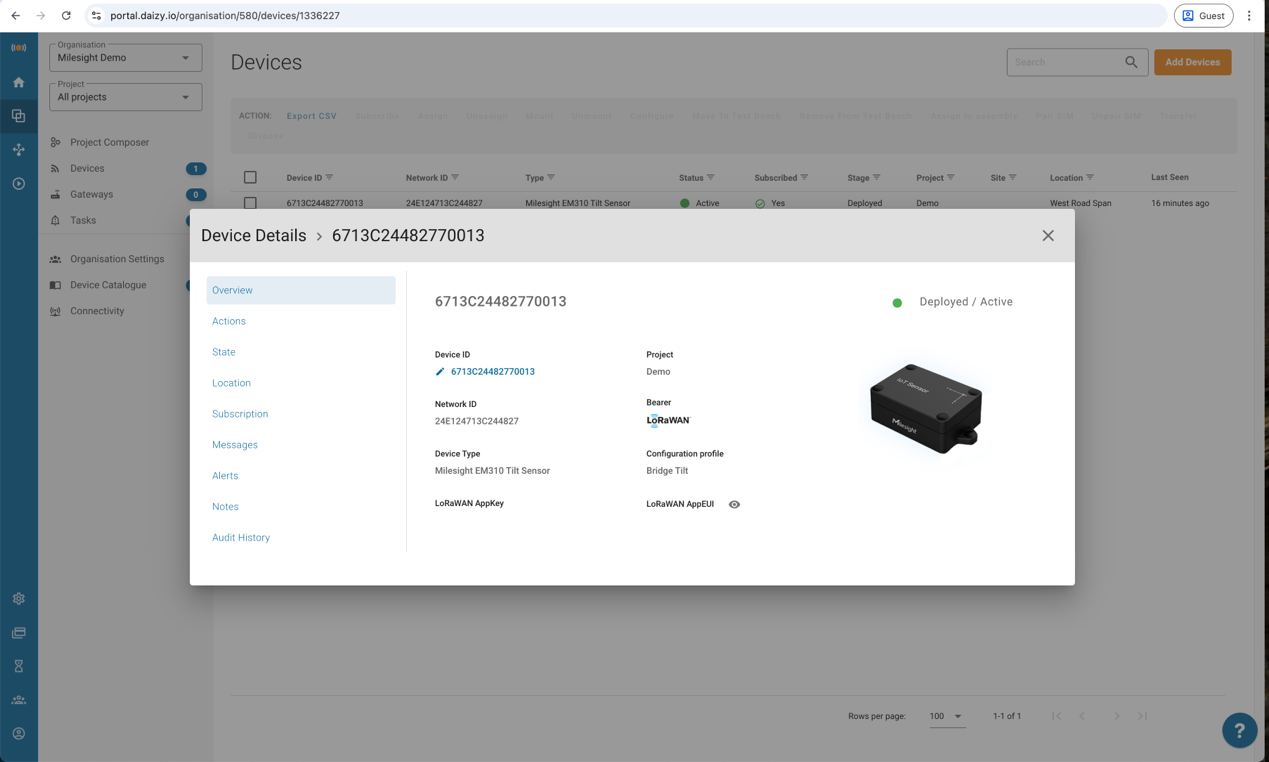
Task: Click the Last Seen column header
Action: (1170, 177)
